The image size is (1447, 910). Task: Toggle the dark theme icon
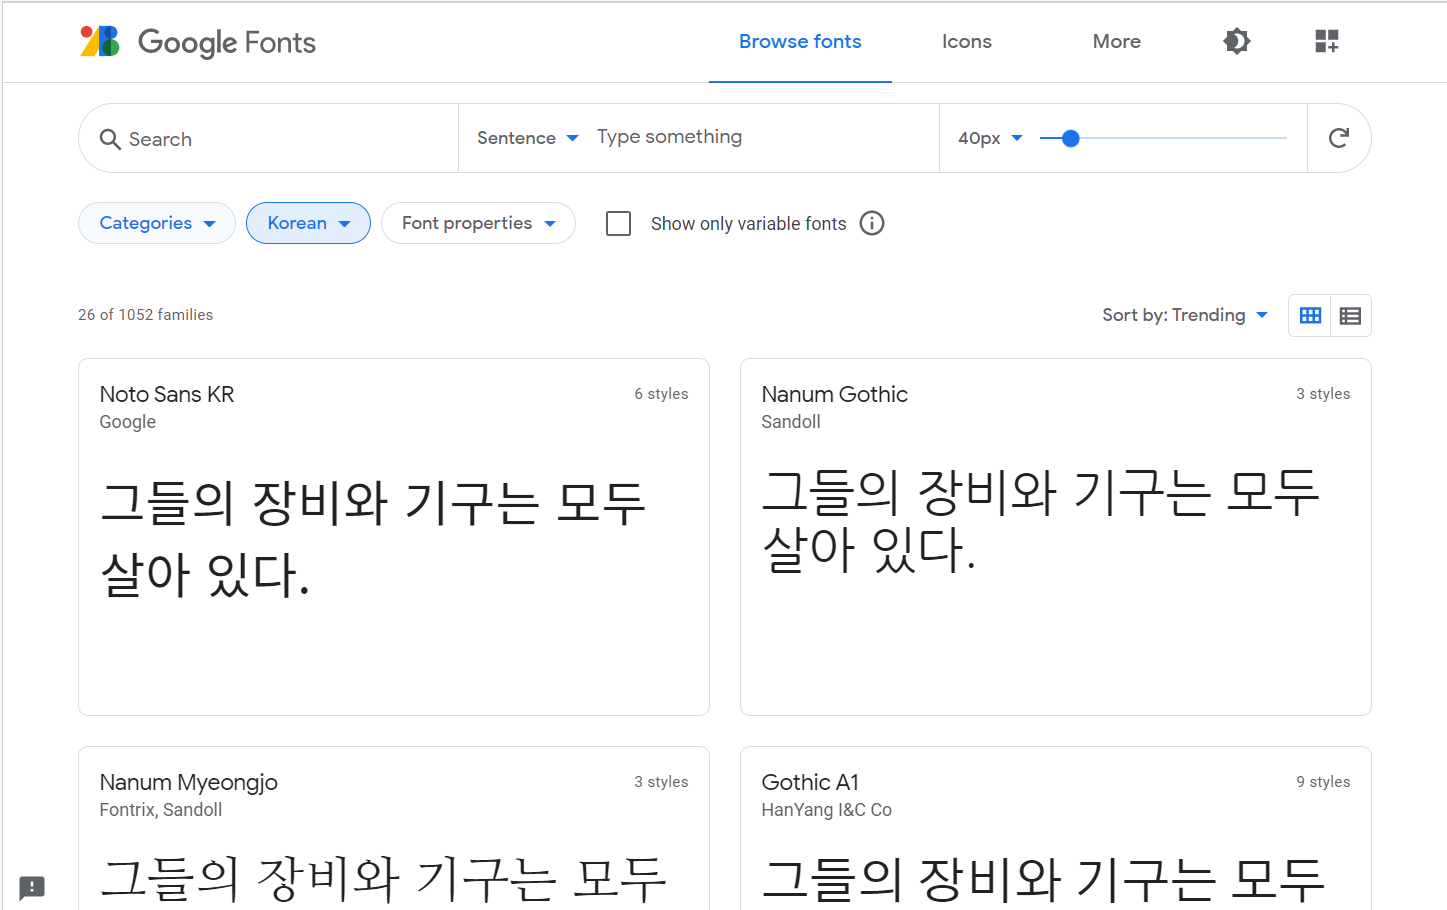pos(1237,41)
